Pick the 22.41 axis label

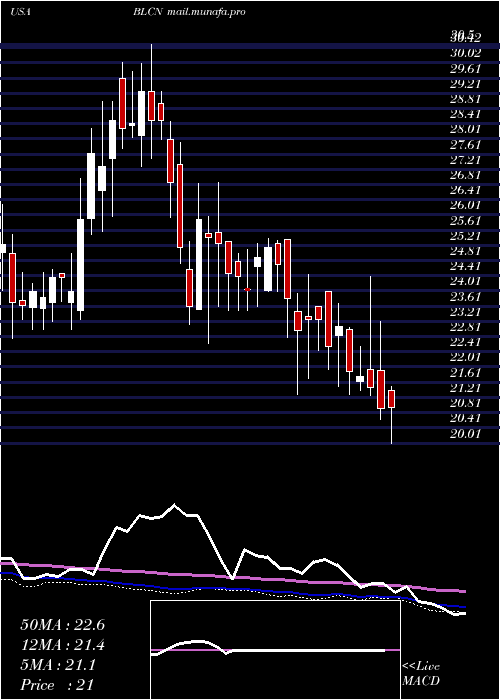[x=466, y=342]
